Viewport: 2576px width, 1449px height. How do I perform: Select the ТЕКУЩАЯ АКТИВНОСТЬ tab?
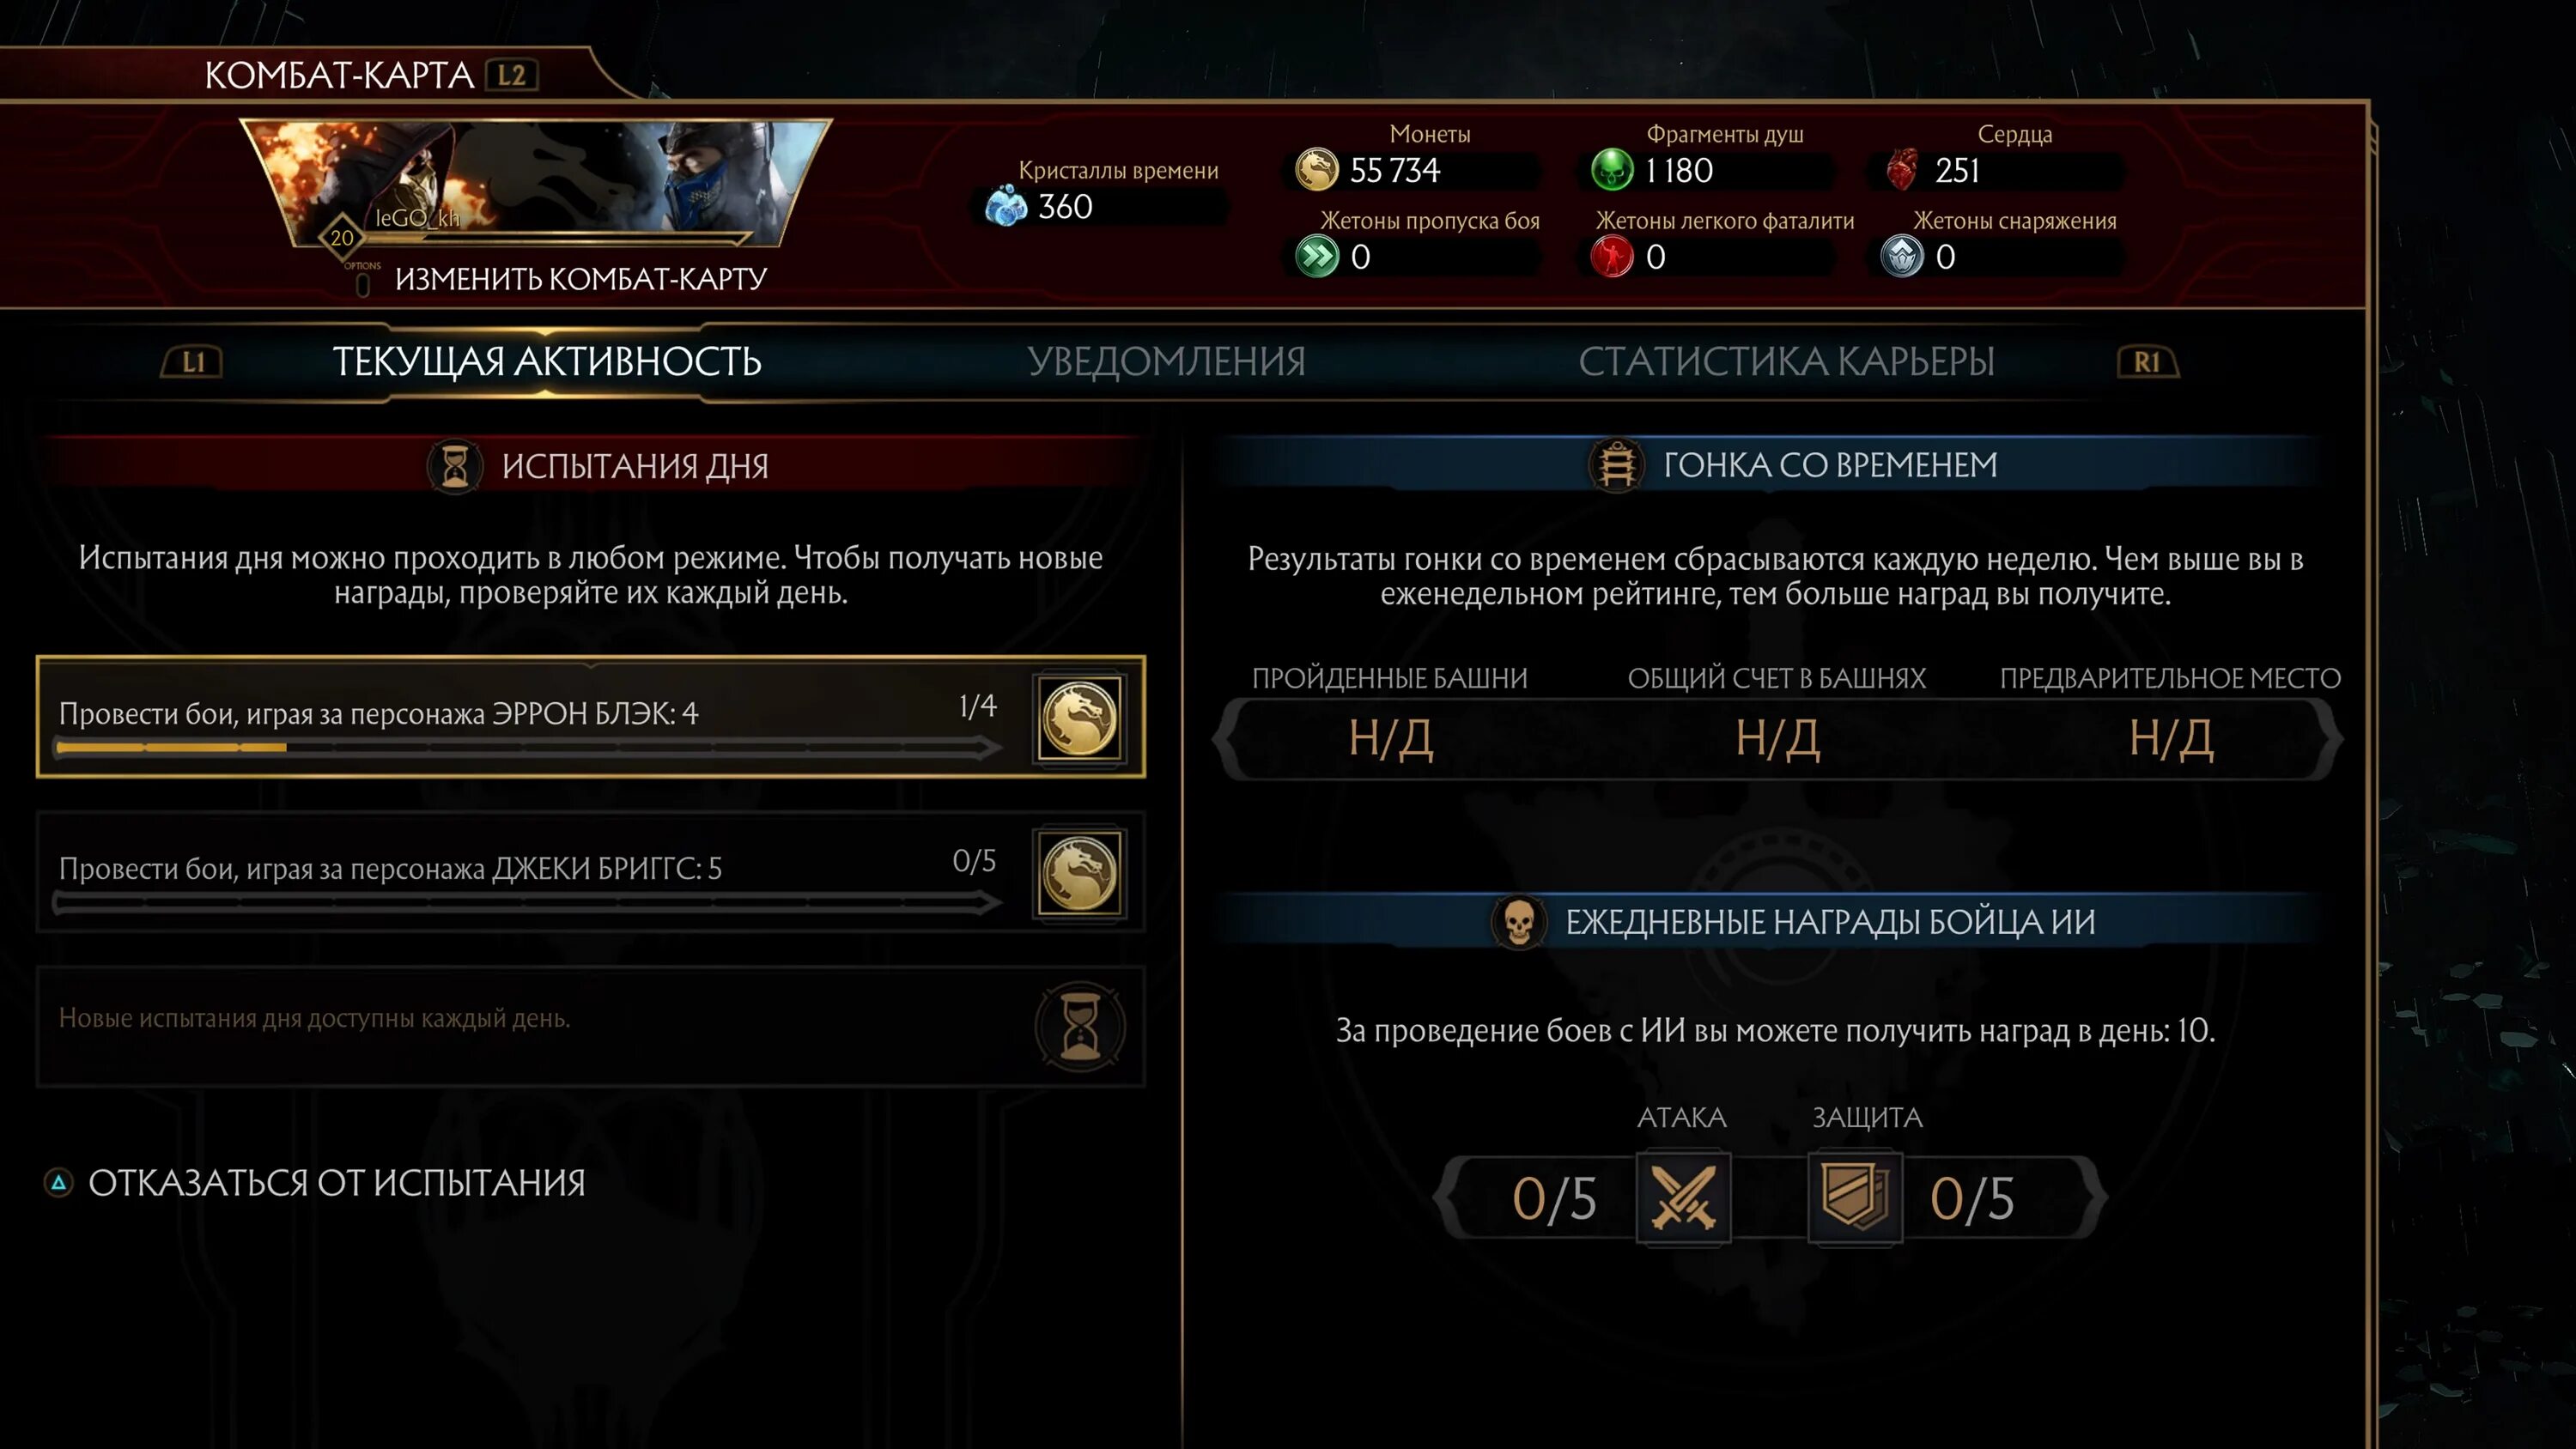coord(547,361)
